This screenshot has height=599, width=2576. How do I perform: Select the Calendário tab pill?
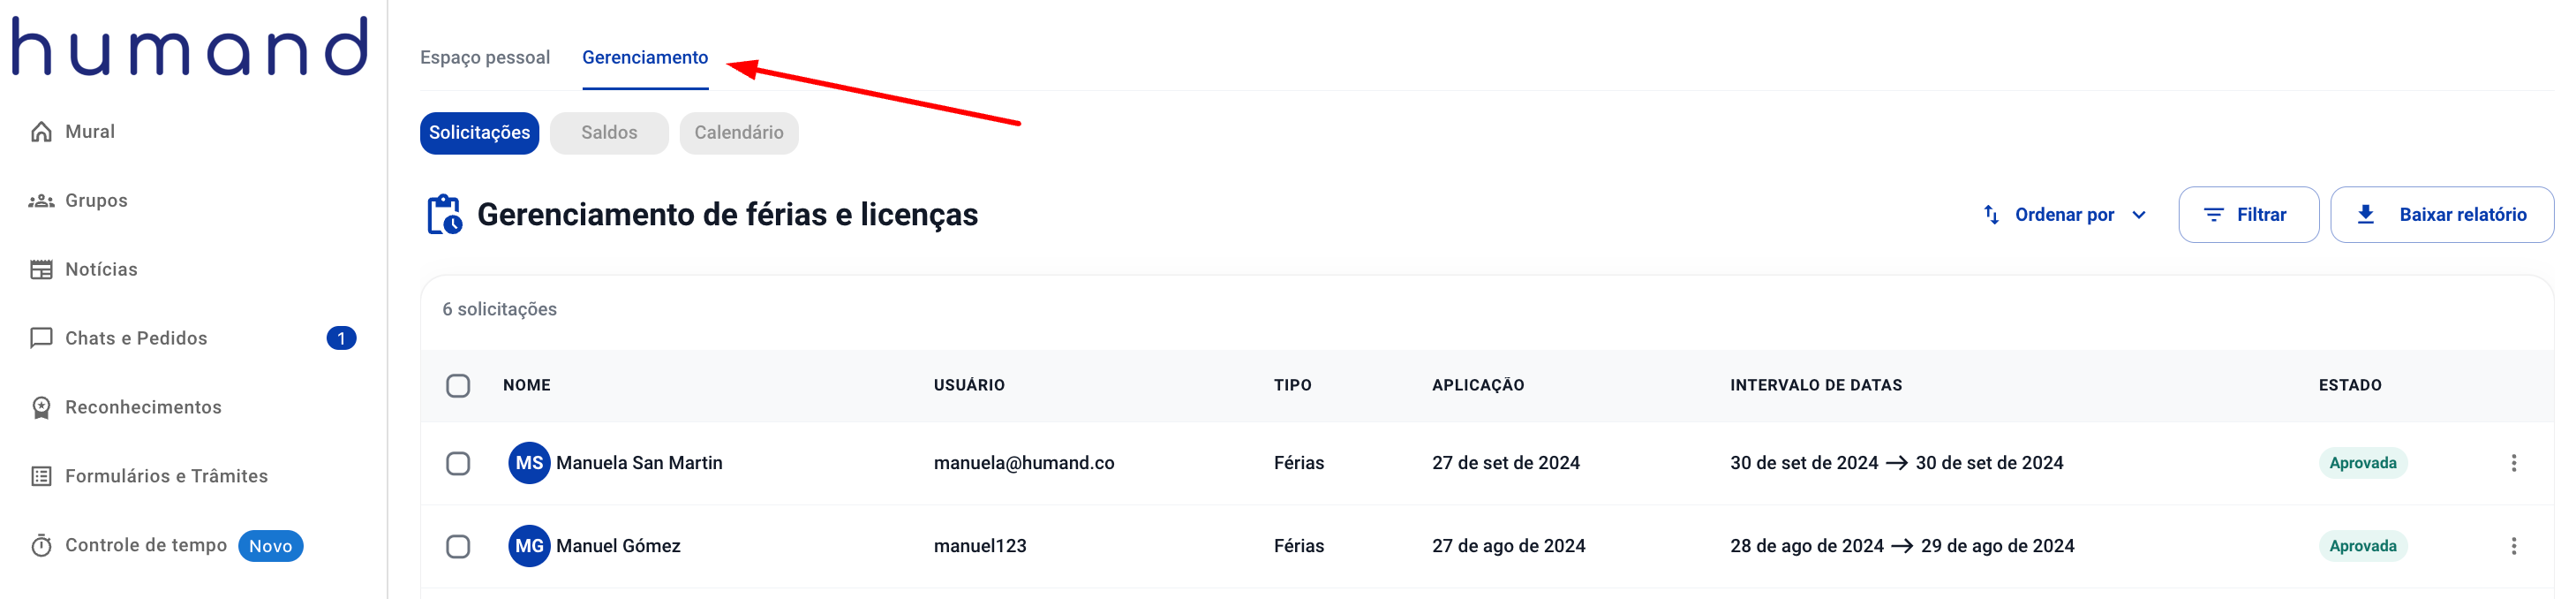(739, 134)
